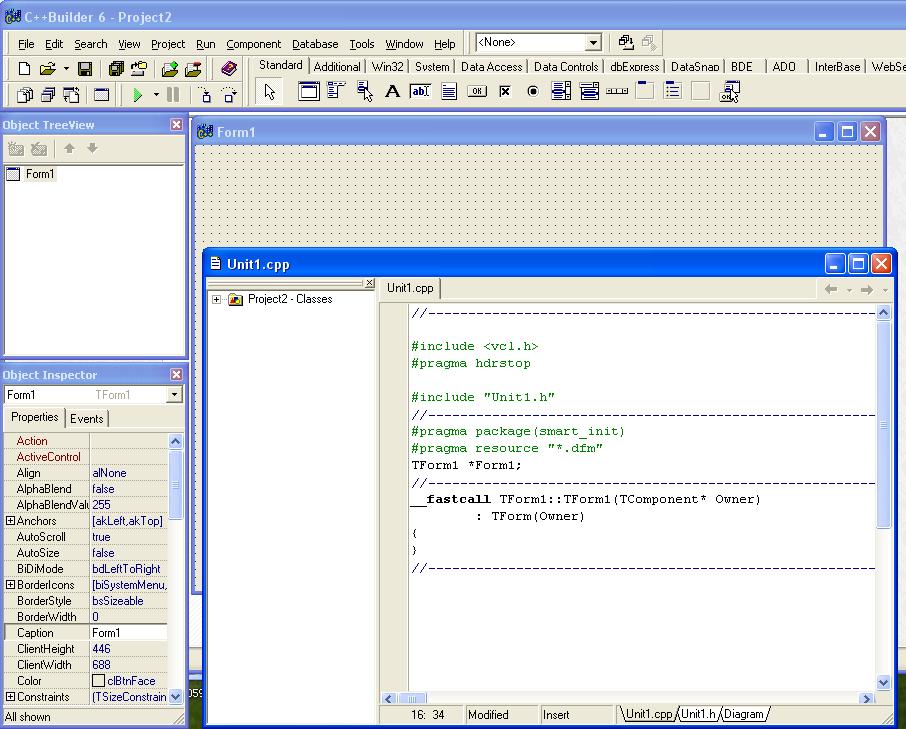
Task: Switch to Diagram editor bottom tab
Action: (x=744, y=714)
